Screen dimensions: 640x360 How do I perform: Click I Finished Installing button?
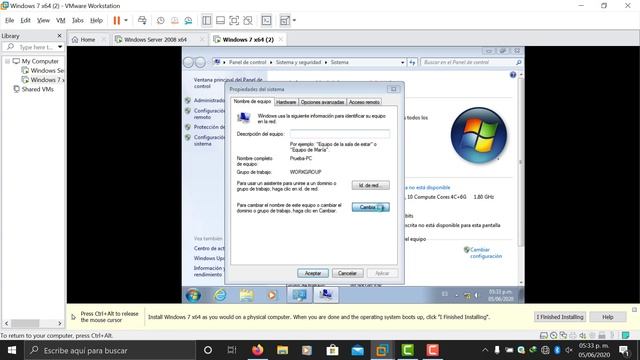coord(560,317)
